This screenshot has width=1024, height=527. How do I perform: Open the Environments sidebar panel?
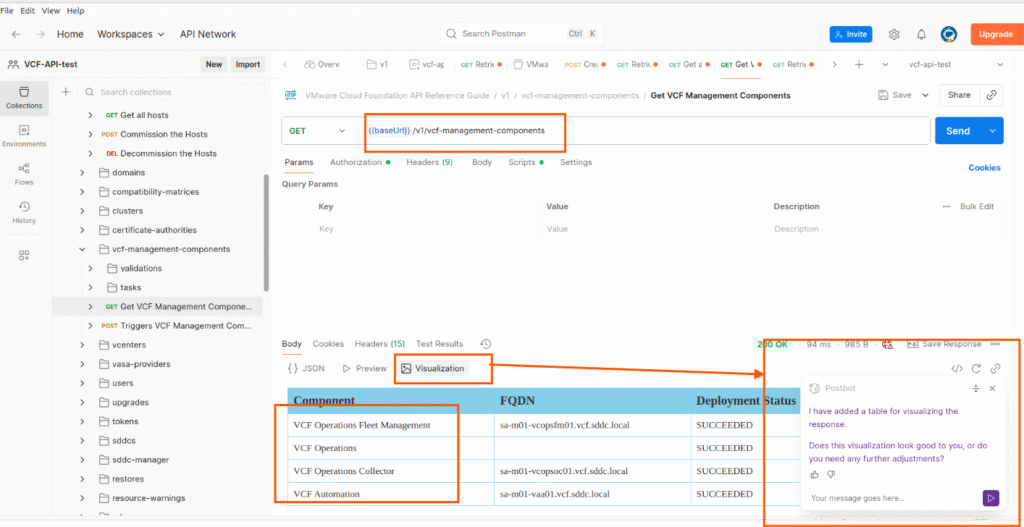(x=24, y=135)
